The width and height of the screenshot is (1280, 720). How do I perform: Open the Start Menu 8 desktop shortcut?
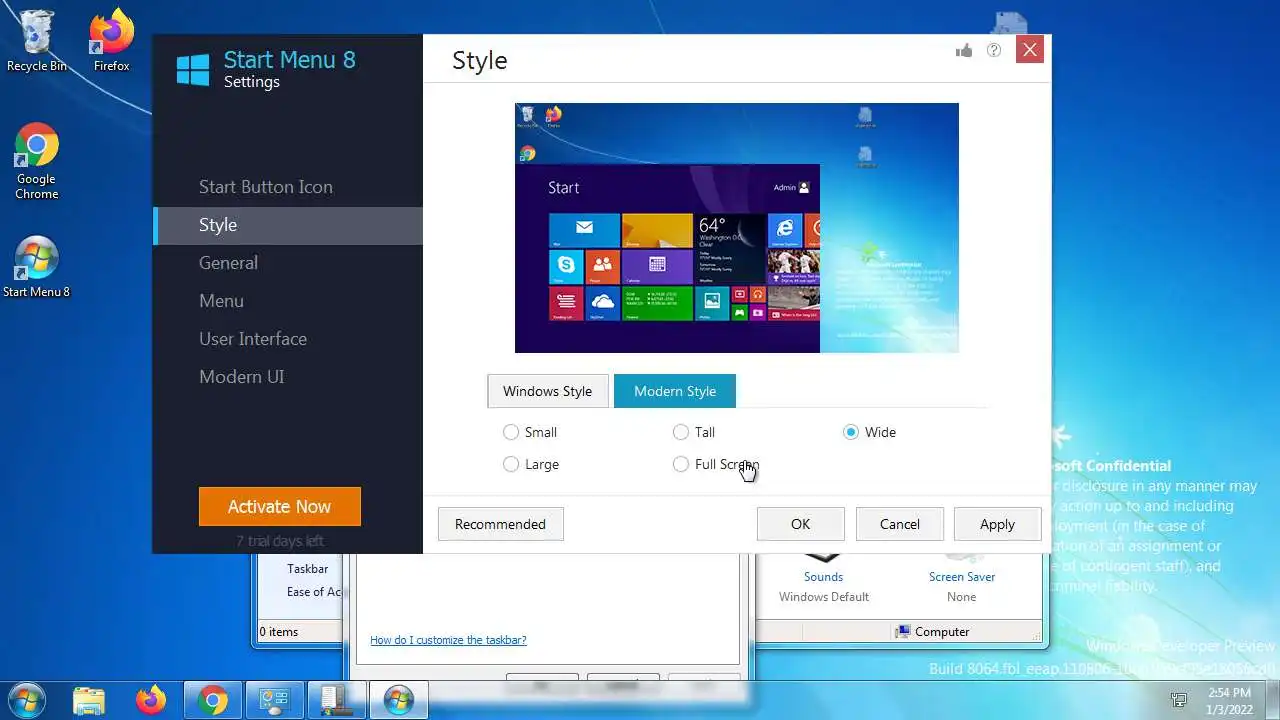37,268
